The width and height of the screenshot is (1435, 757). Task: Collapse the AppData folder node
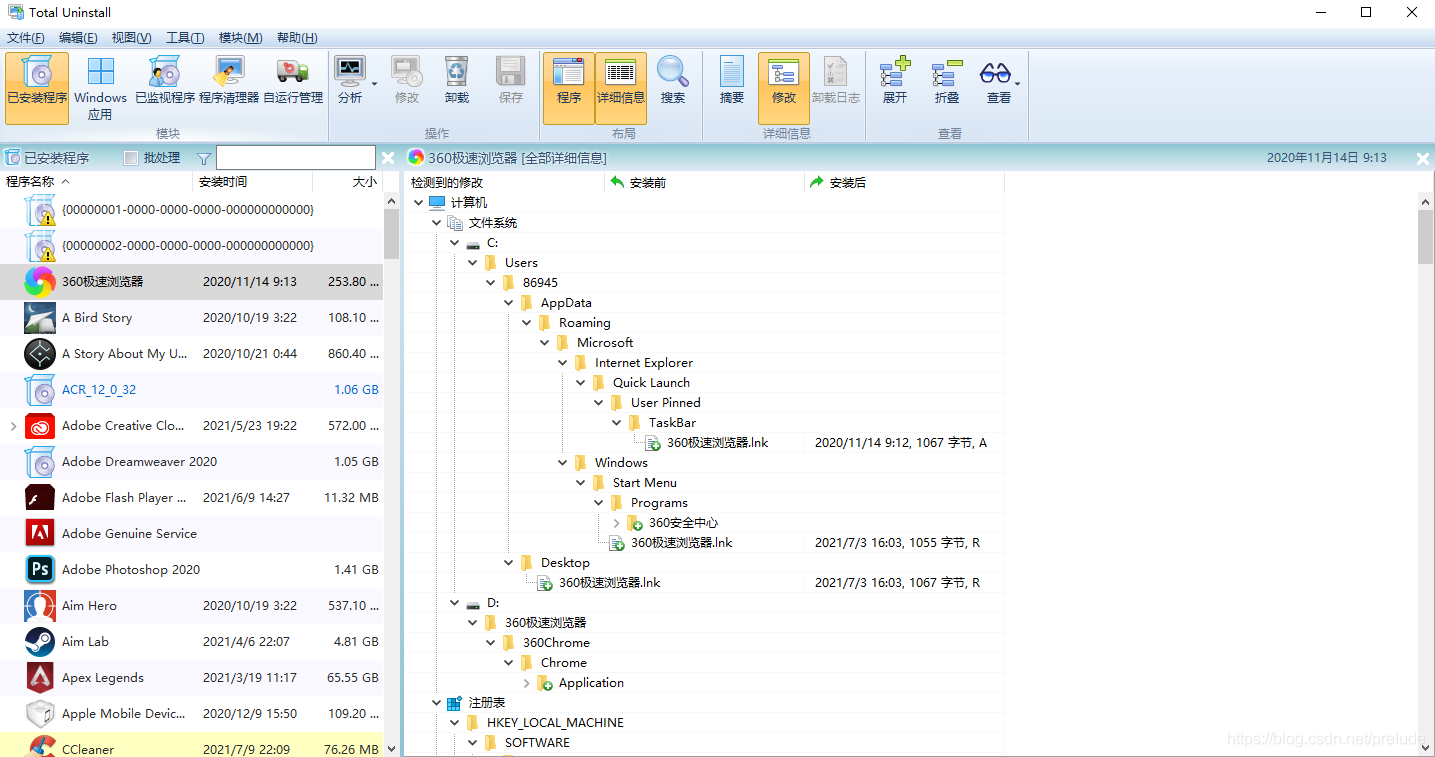click(508, 303)
